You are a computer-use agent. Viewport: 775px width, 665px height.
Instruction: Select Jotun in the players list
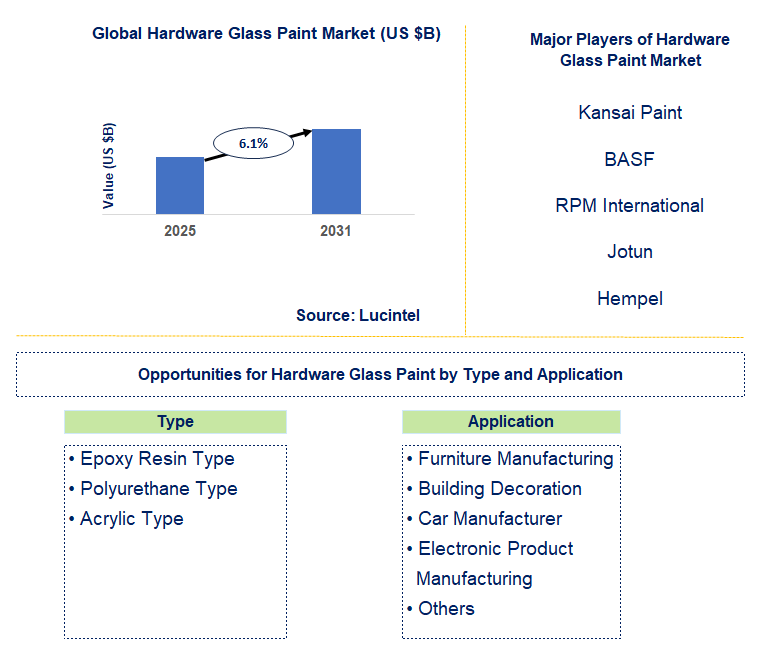point(630,252)
